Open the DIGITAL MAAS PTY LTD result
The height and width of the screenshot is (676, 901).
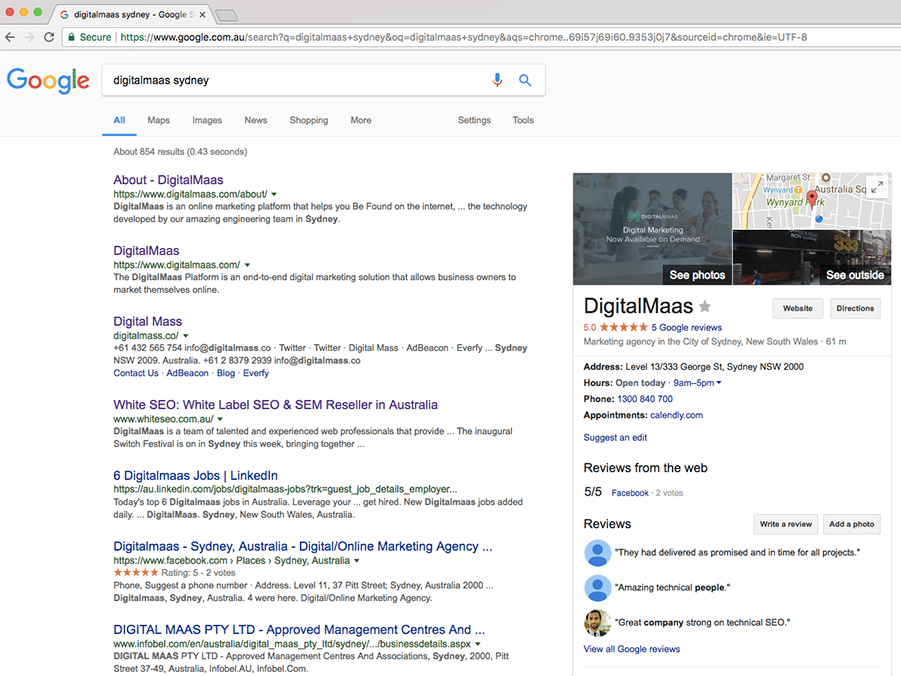pos(299,629)
